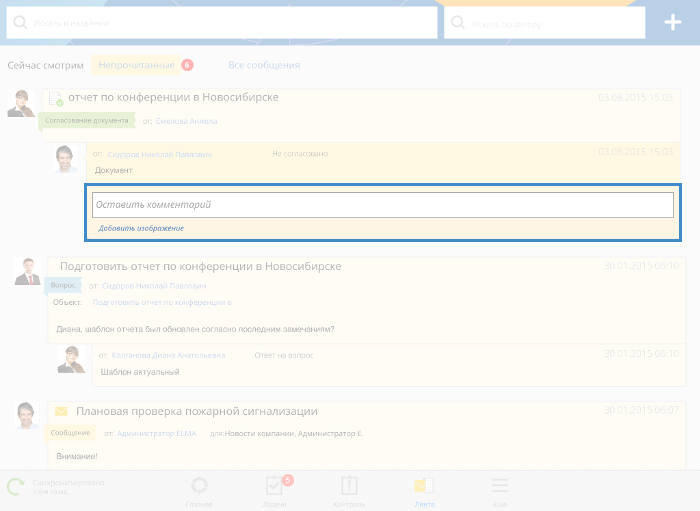Open title Плановая проверка пожарной сигнализации
This screenshot has width=700, height=511.
pyautogui.click(x=197, y=411)
